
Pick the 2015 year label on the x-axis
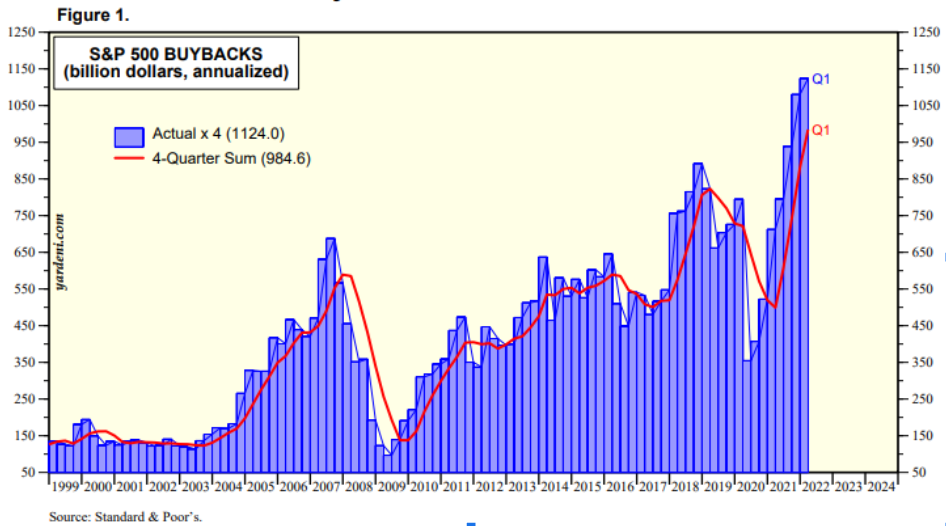coord(587,486)
